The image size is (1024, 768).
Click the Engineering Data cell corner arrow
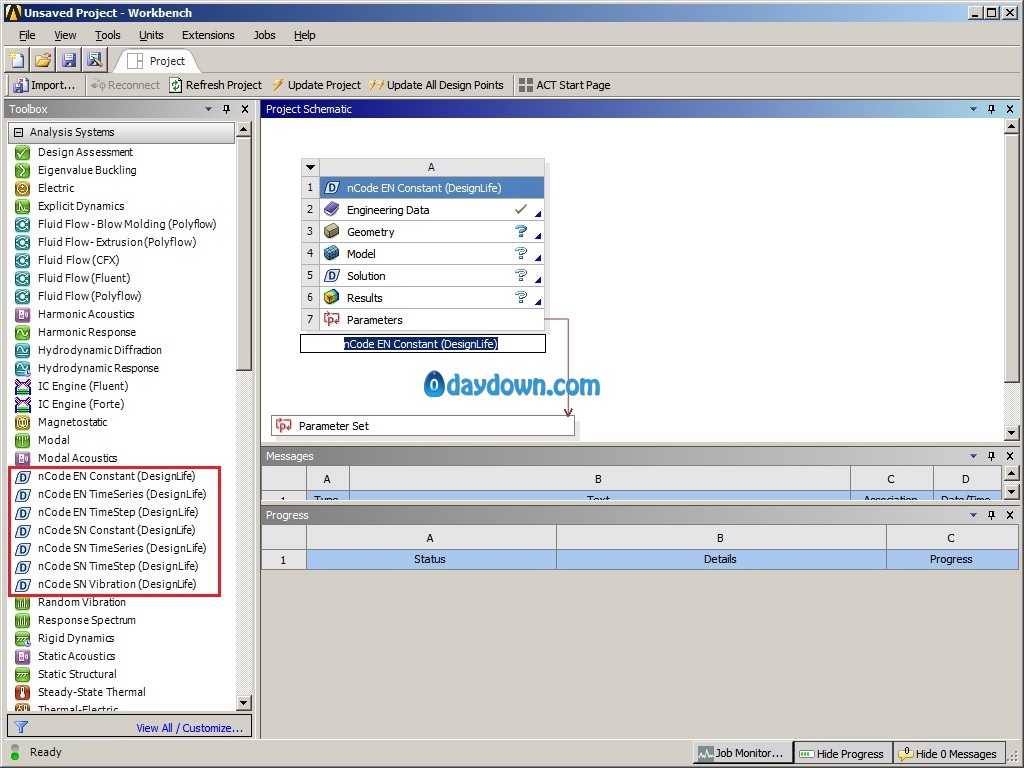tap(538, 214)
